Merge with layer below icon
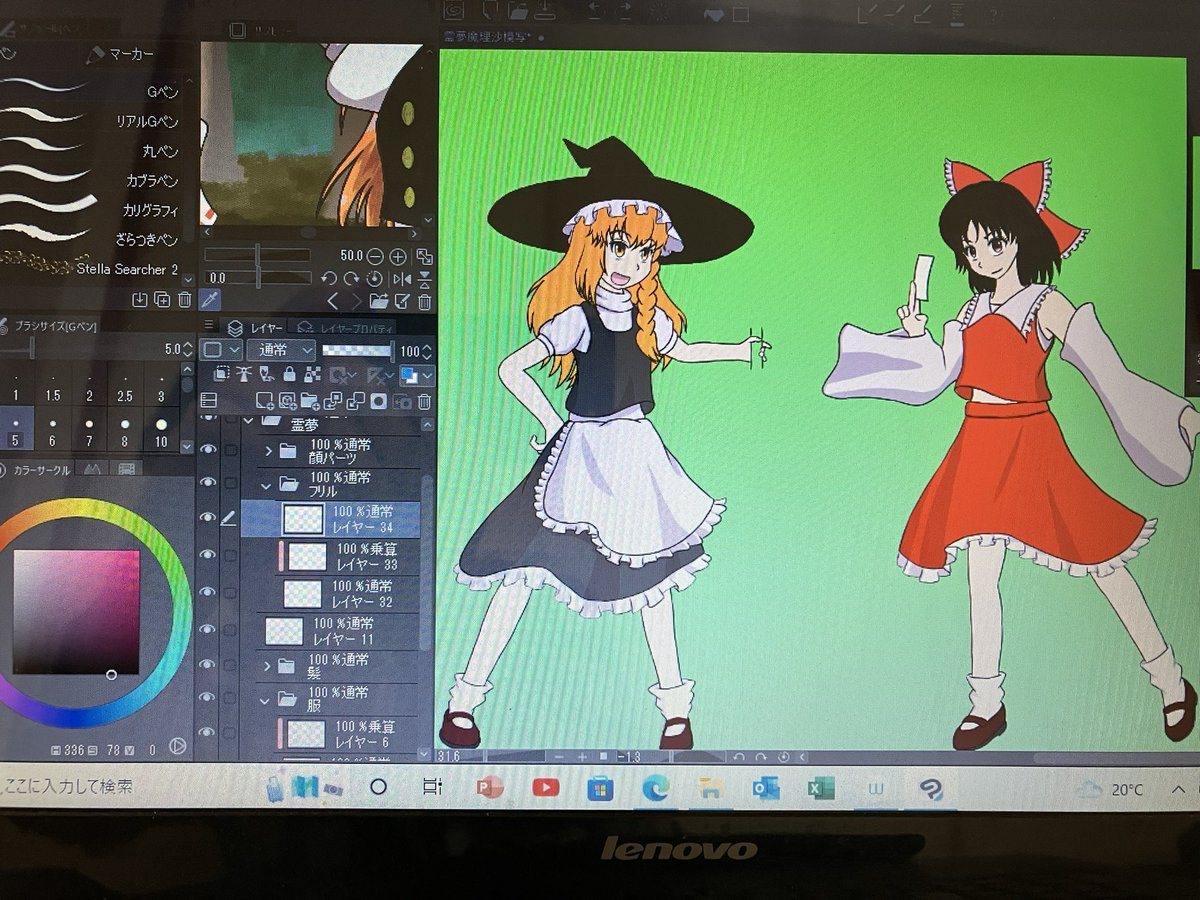 (355, 401)
